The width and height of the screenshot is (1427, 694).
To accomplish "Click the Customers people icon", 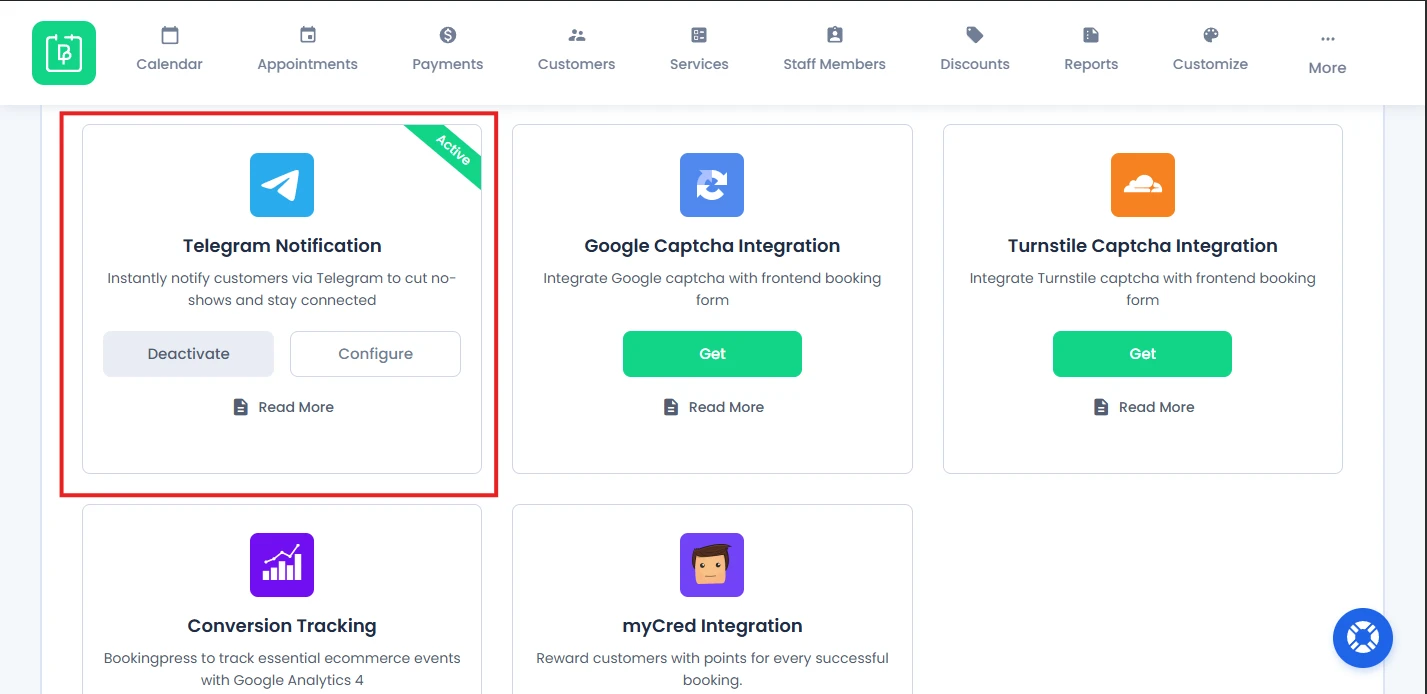I will pyautogui.click(x=577, y=35).
